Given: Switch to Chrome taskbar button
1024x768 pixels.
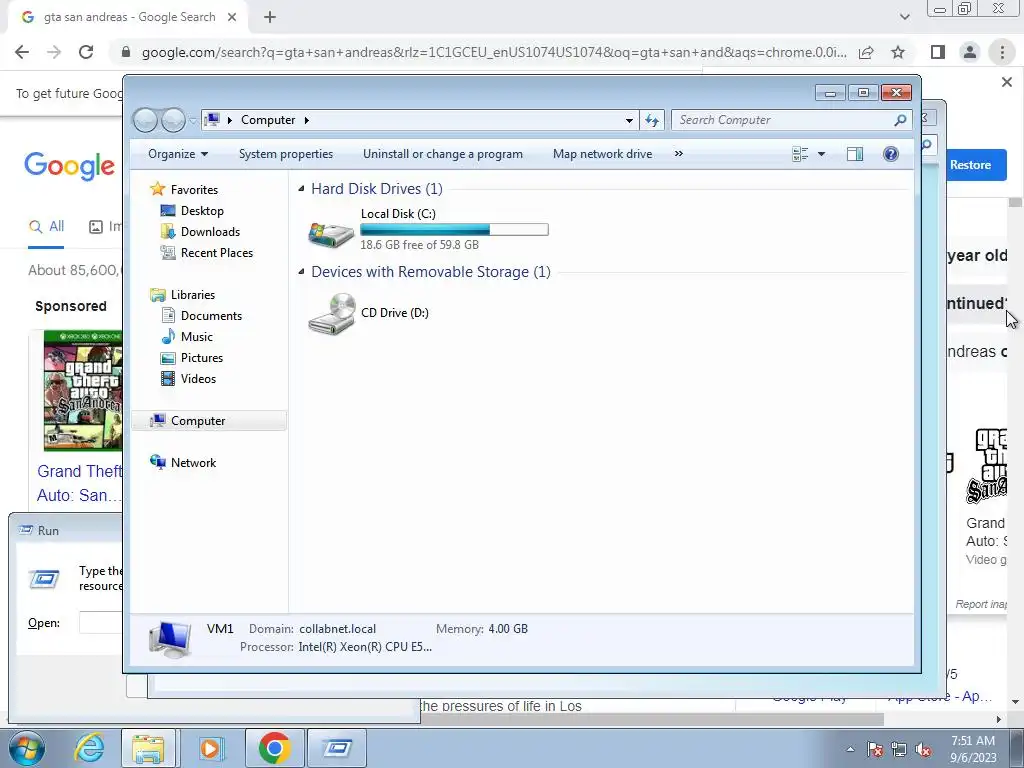Looking at the screenshot, I should tap(274, 748).
